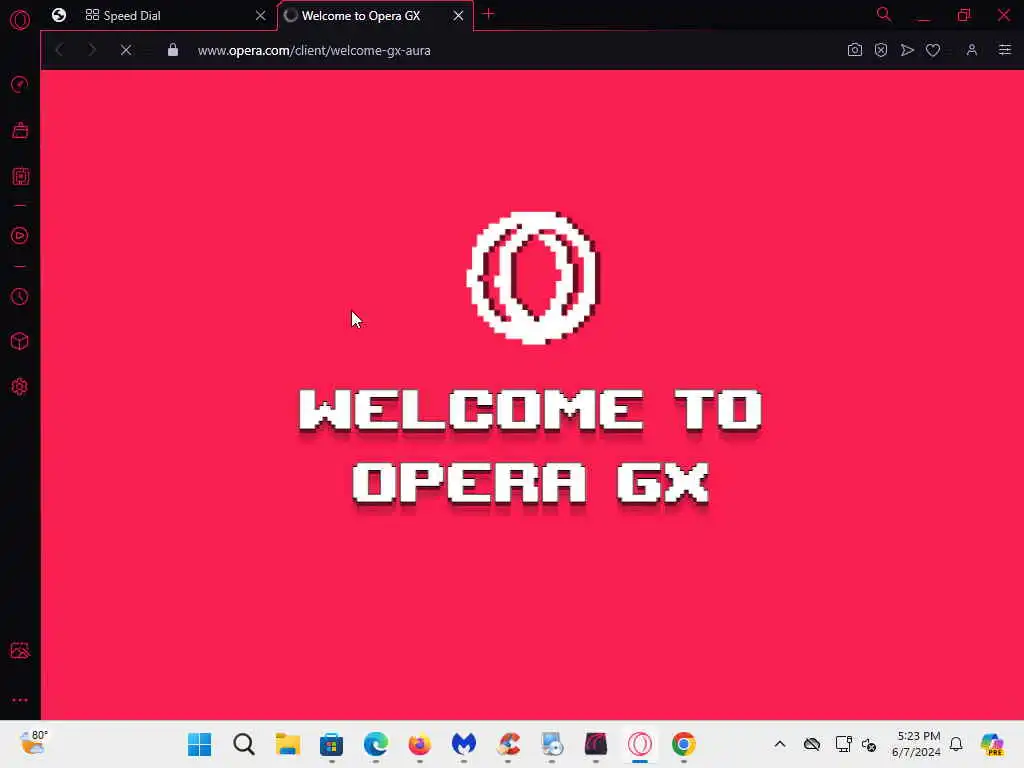Launch Google Chrome from taskbar
This screenshot has height=768, width=1024.
click(x=684, y=744)
